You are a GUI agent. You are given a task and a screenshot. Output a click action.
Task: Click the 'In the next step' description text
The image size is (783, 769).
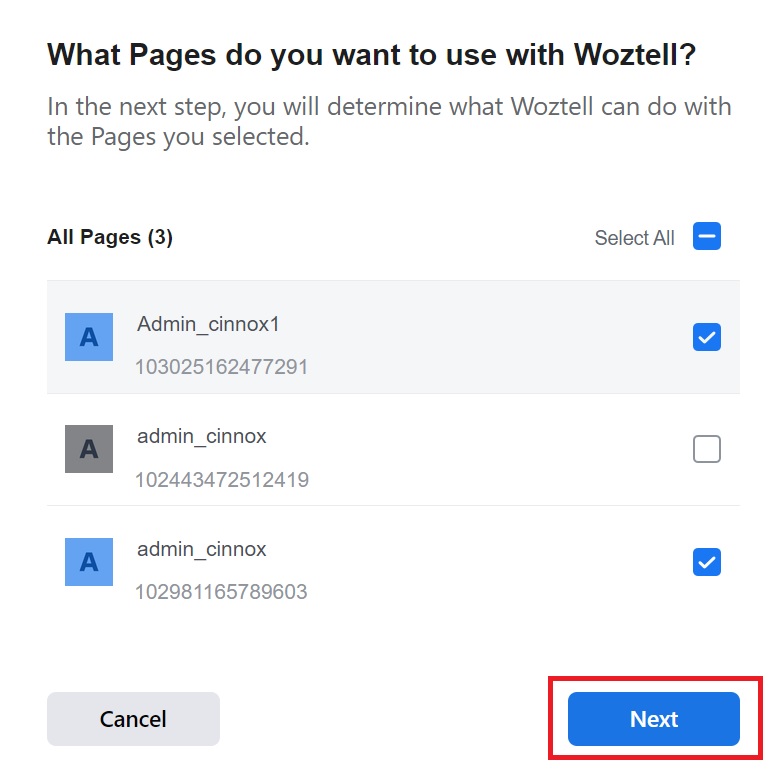(389, 106)
